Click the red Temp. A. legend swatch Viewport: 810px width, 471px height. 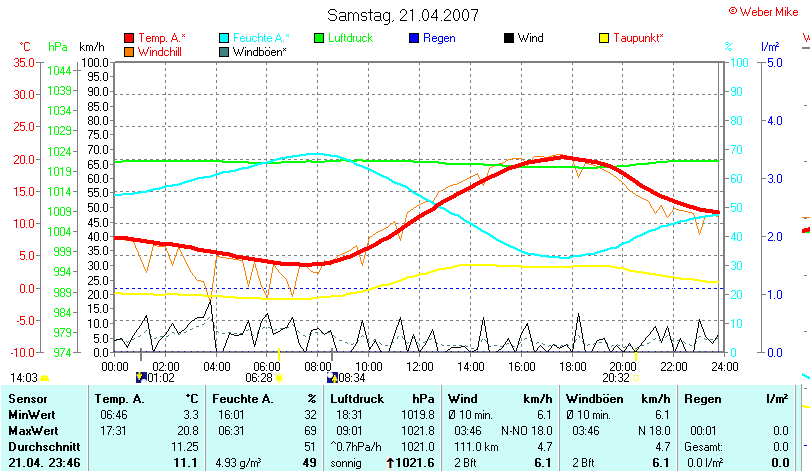click(x=129, y=38)
